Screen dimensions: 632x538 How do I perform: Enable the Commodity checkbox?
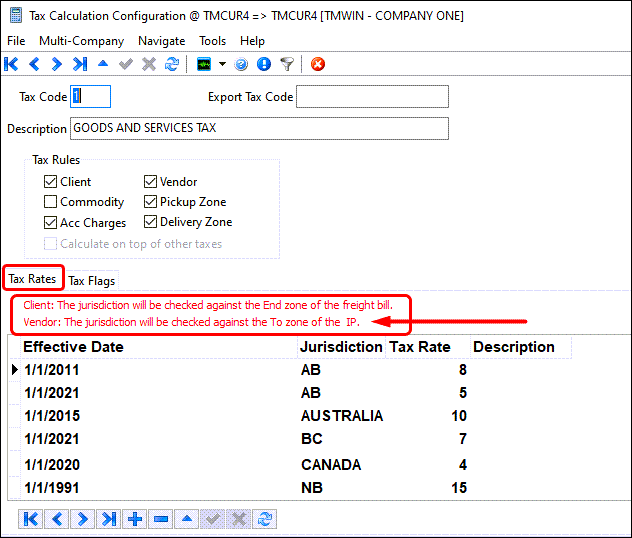tap(51, 202)
